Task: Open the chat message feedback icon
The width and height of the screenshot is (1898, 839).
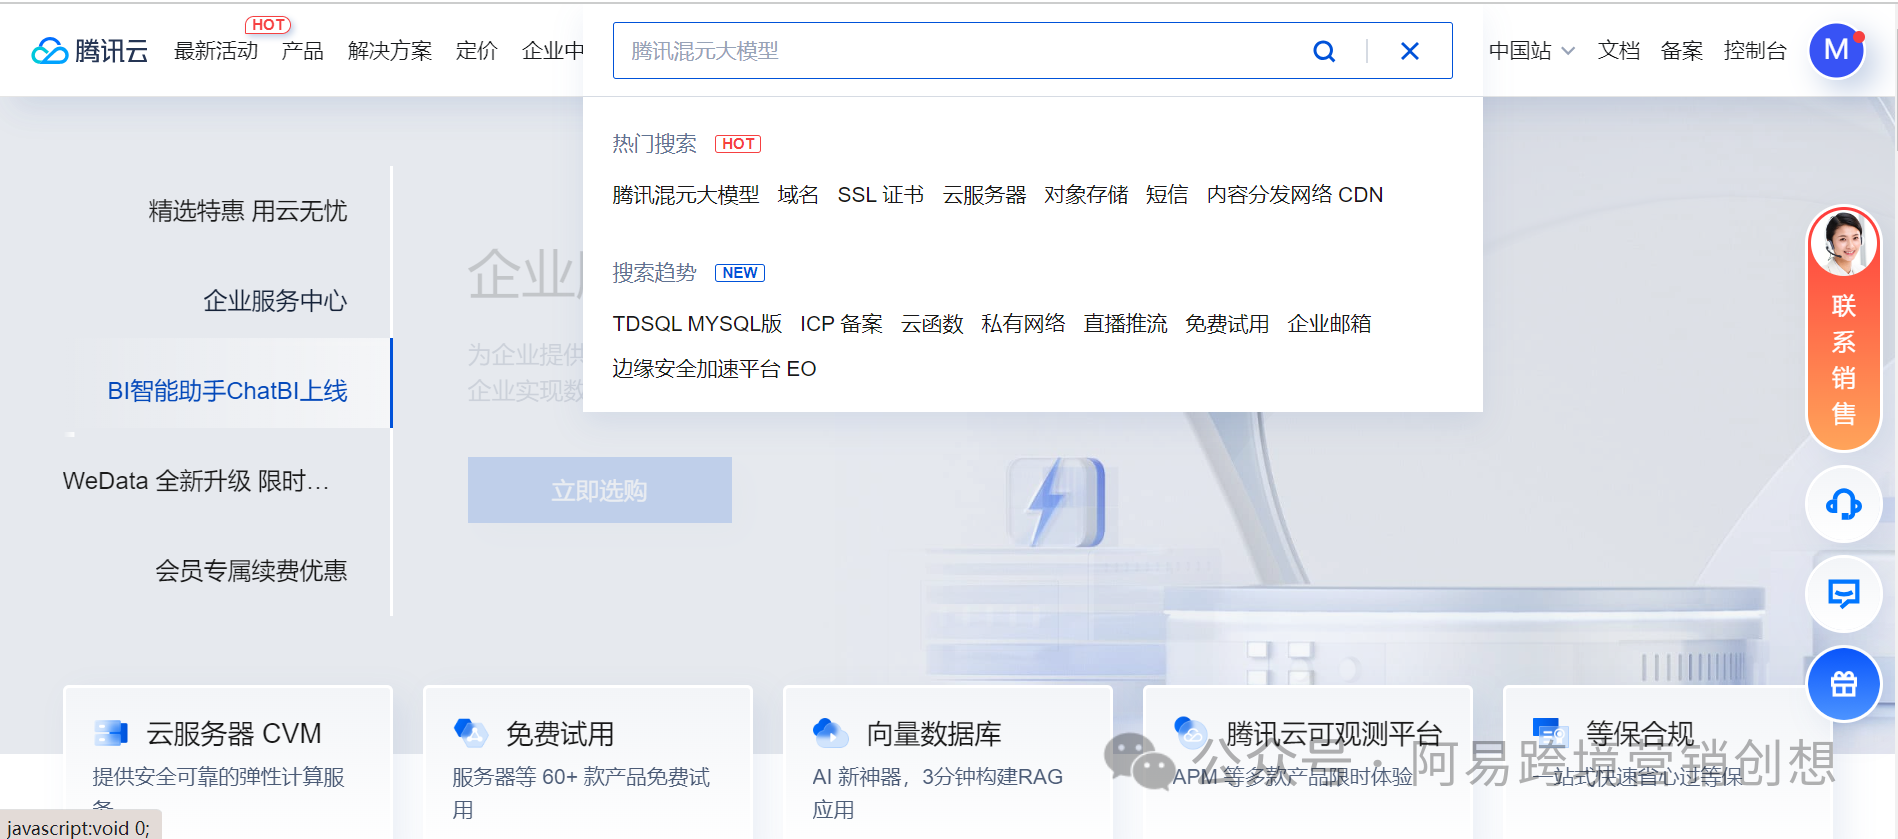Action: click(x=1843, y=594)
